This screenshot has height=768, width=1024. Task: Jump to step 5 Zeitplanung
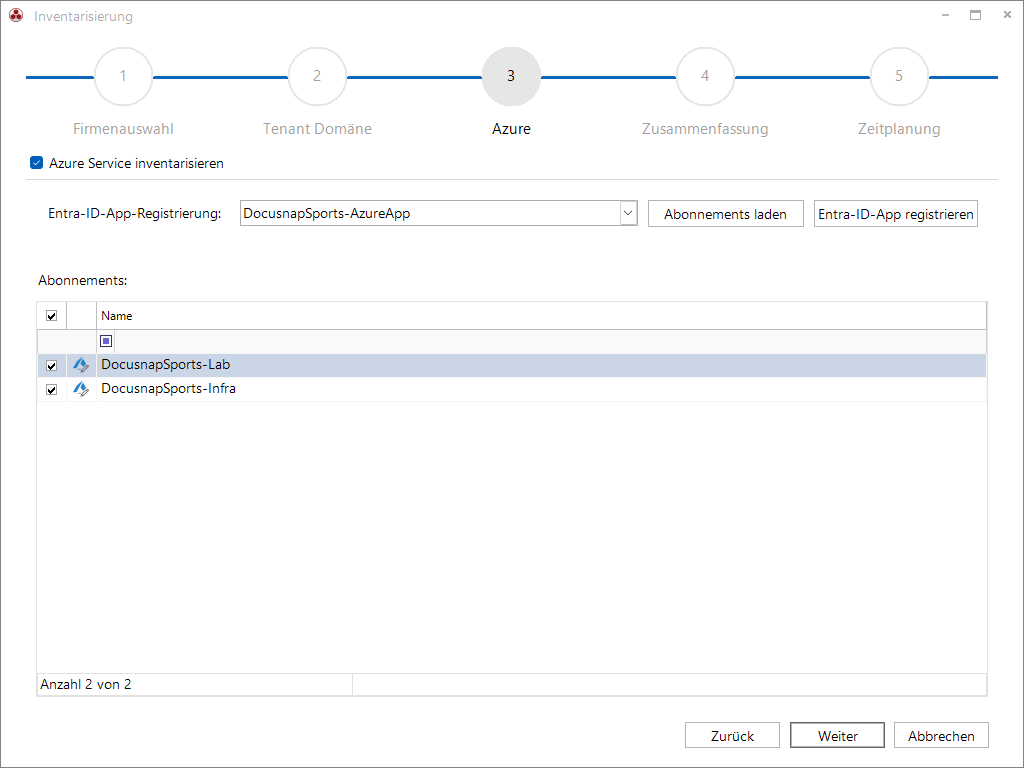pos(899,76)
